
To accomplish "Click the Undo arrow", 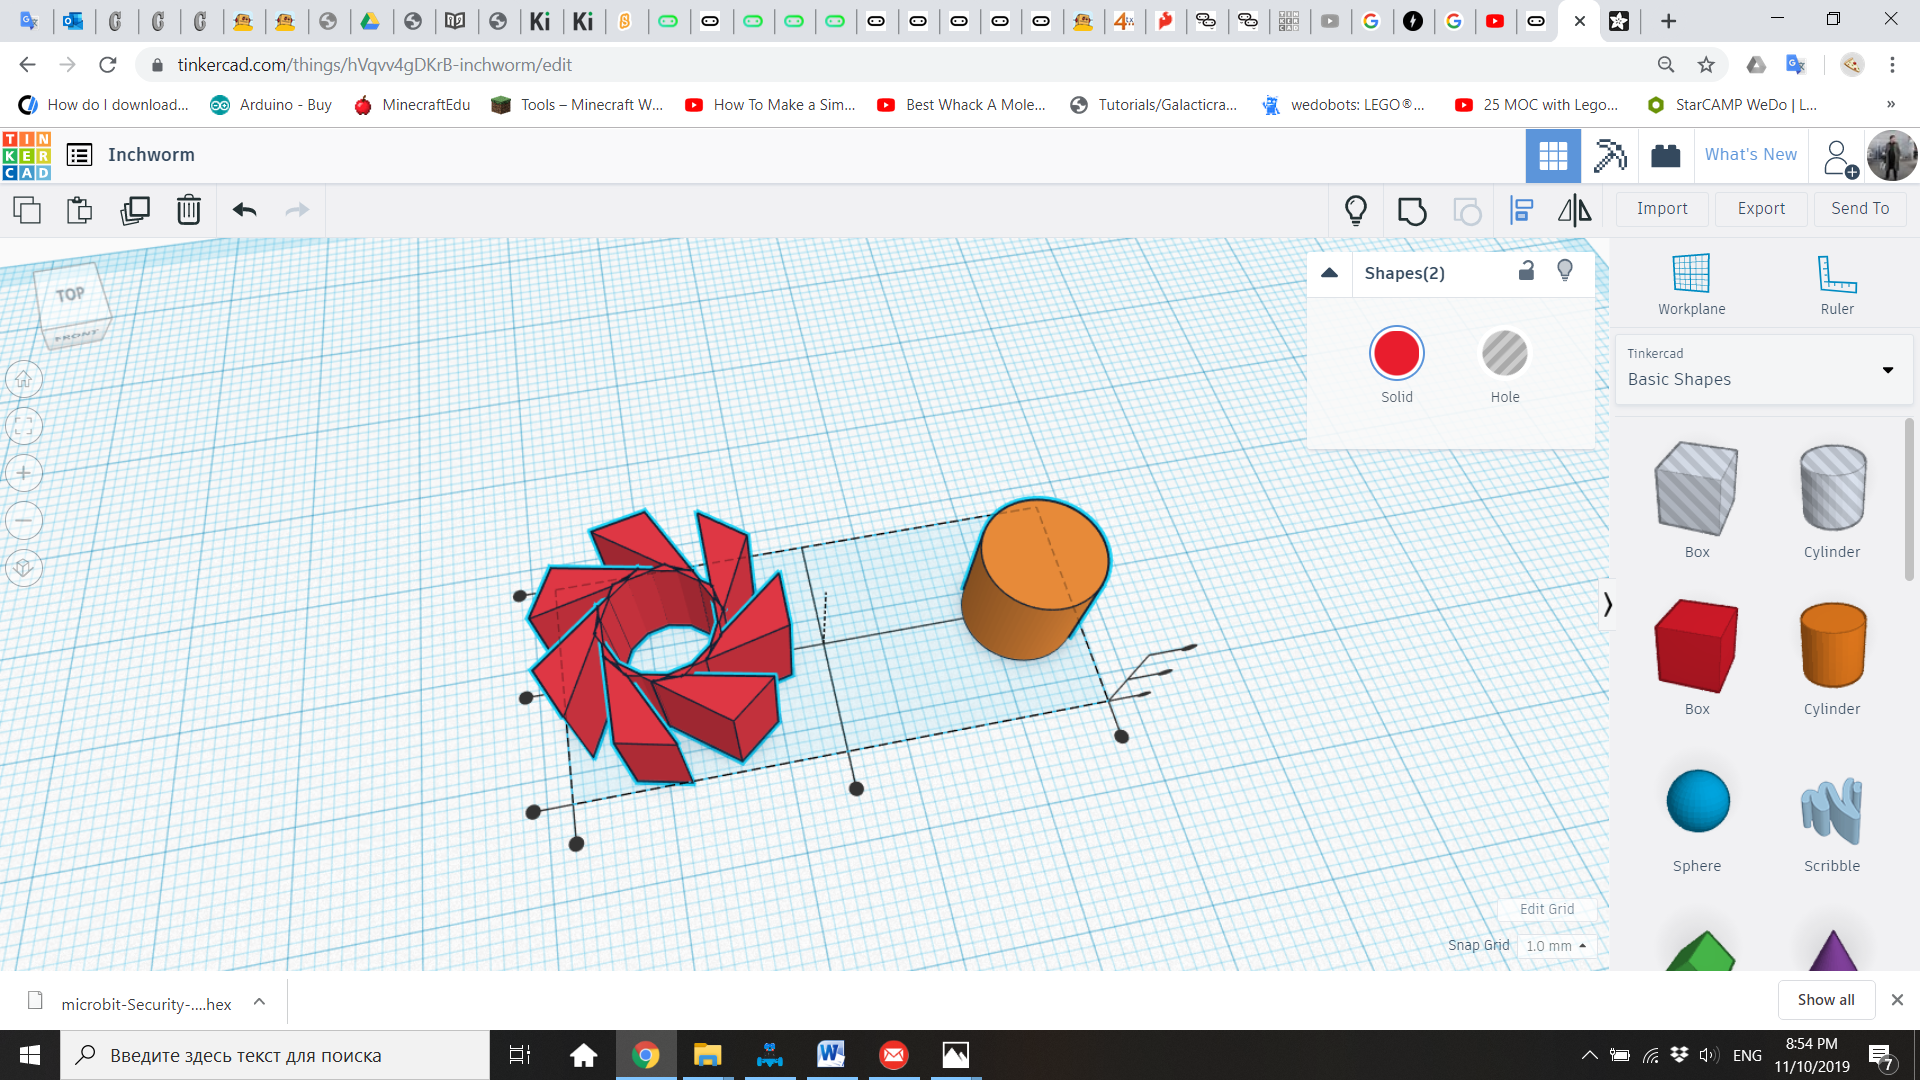I will (243, 210).
